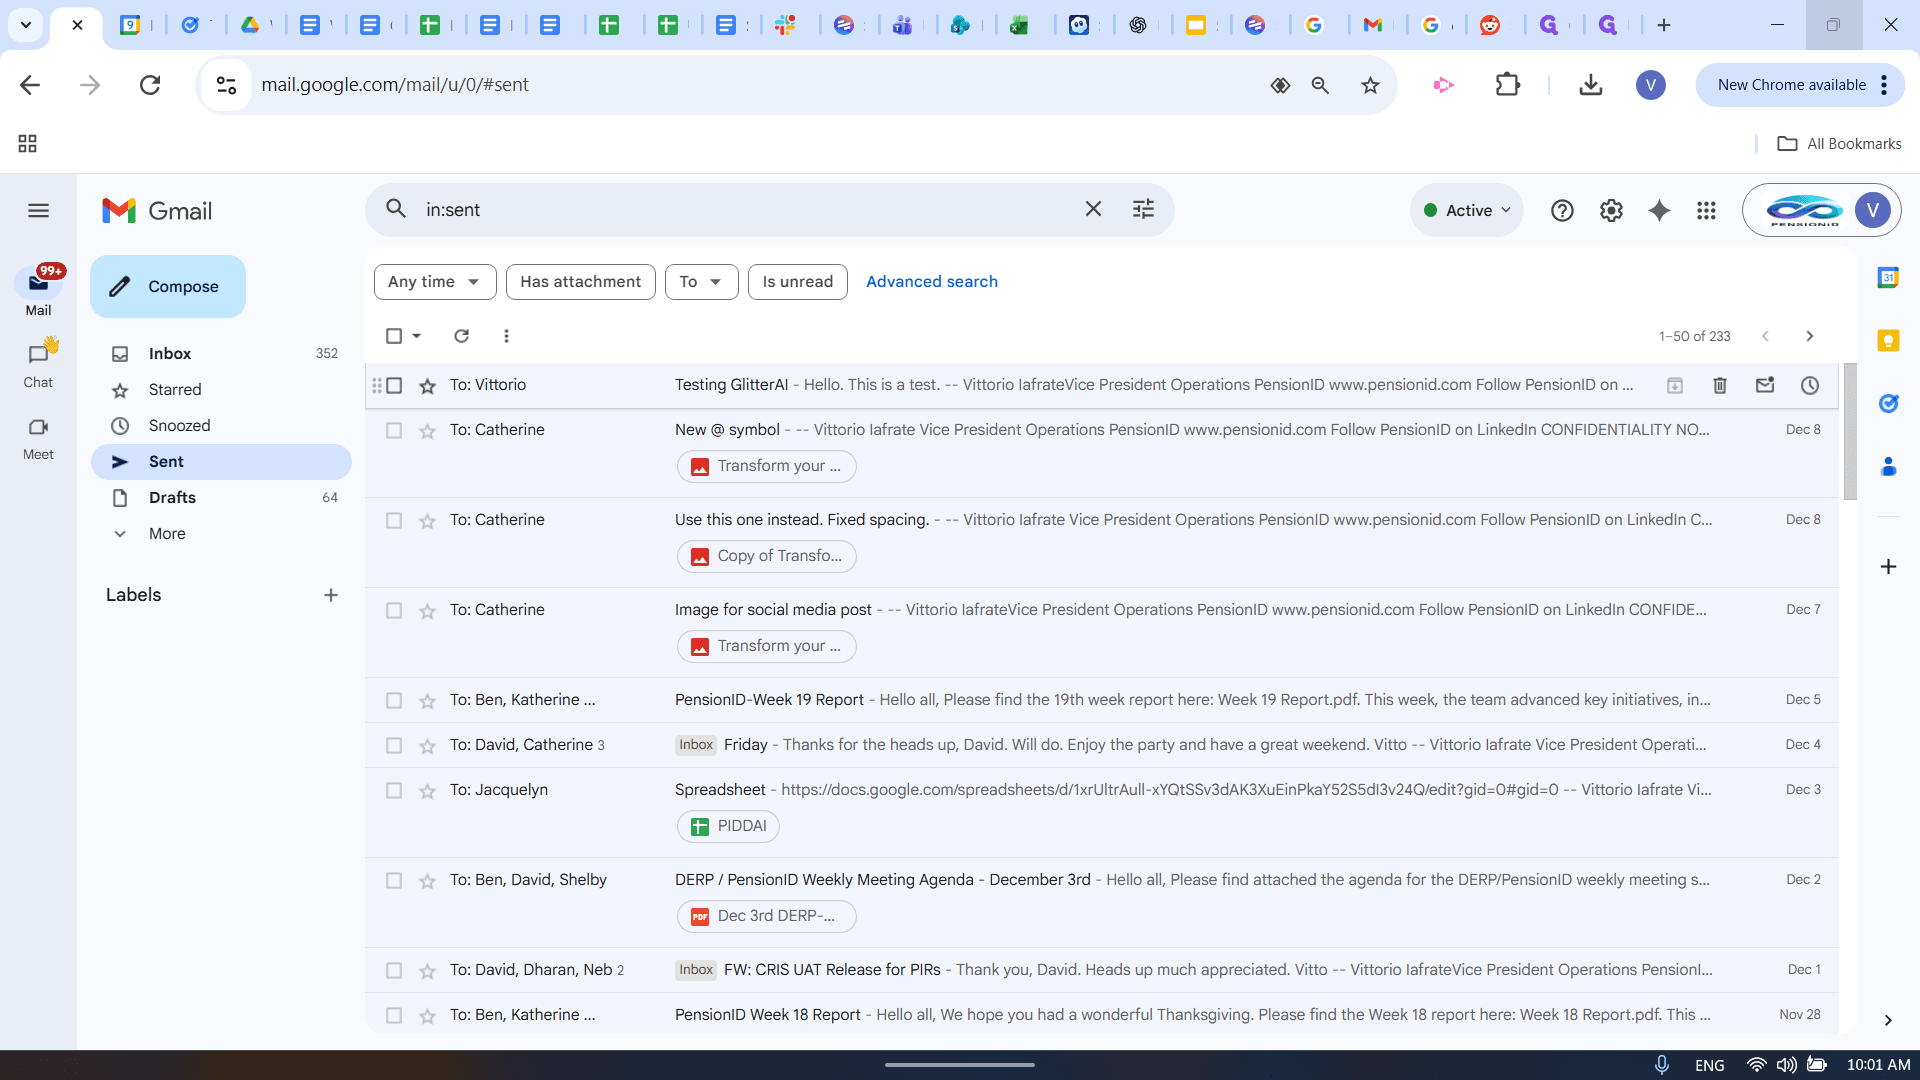Open the Any time filter dropdown

(x=434, y=282)
